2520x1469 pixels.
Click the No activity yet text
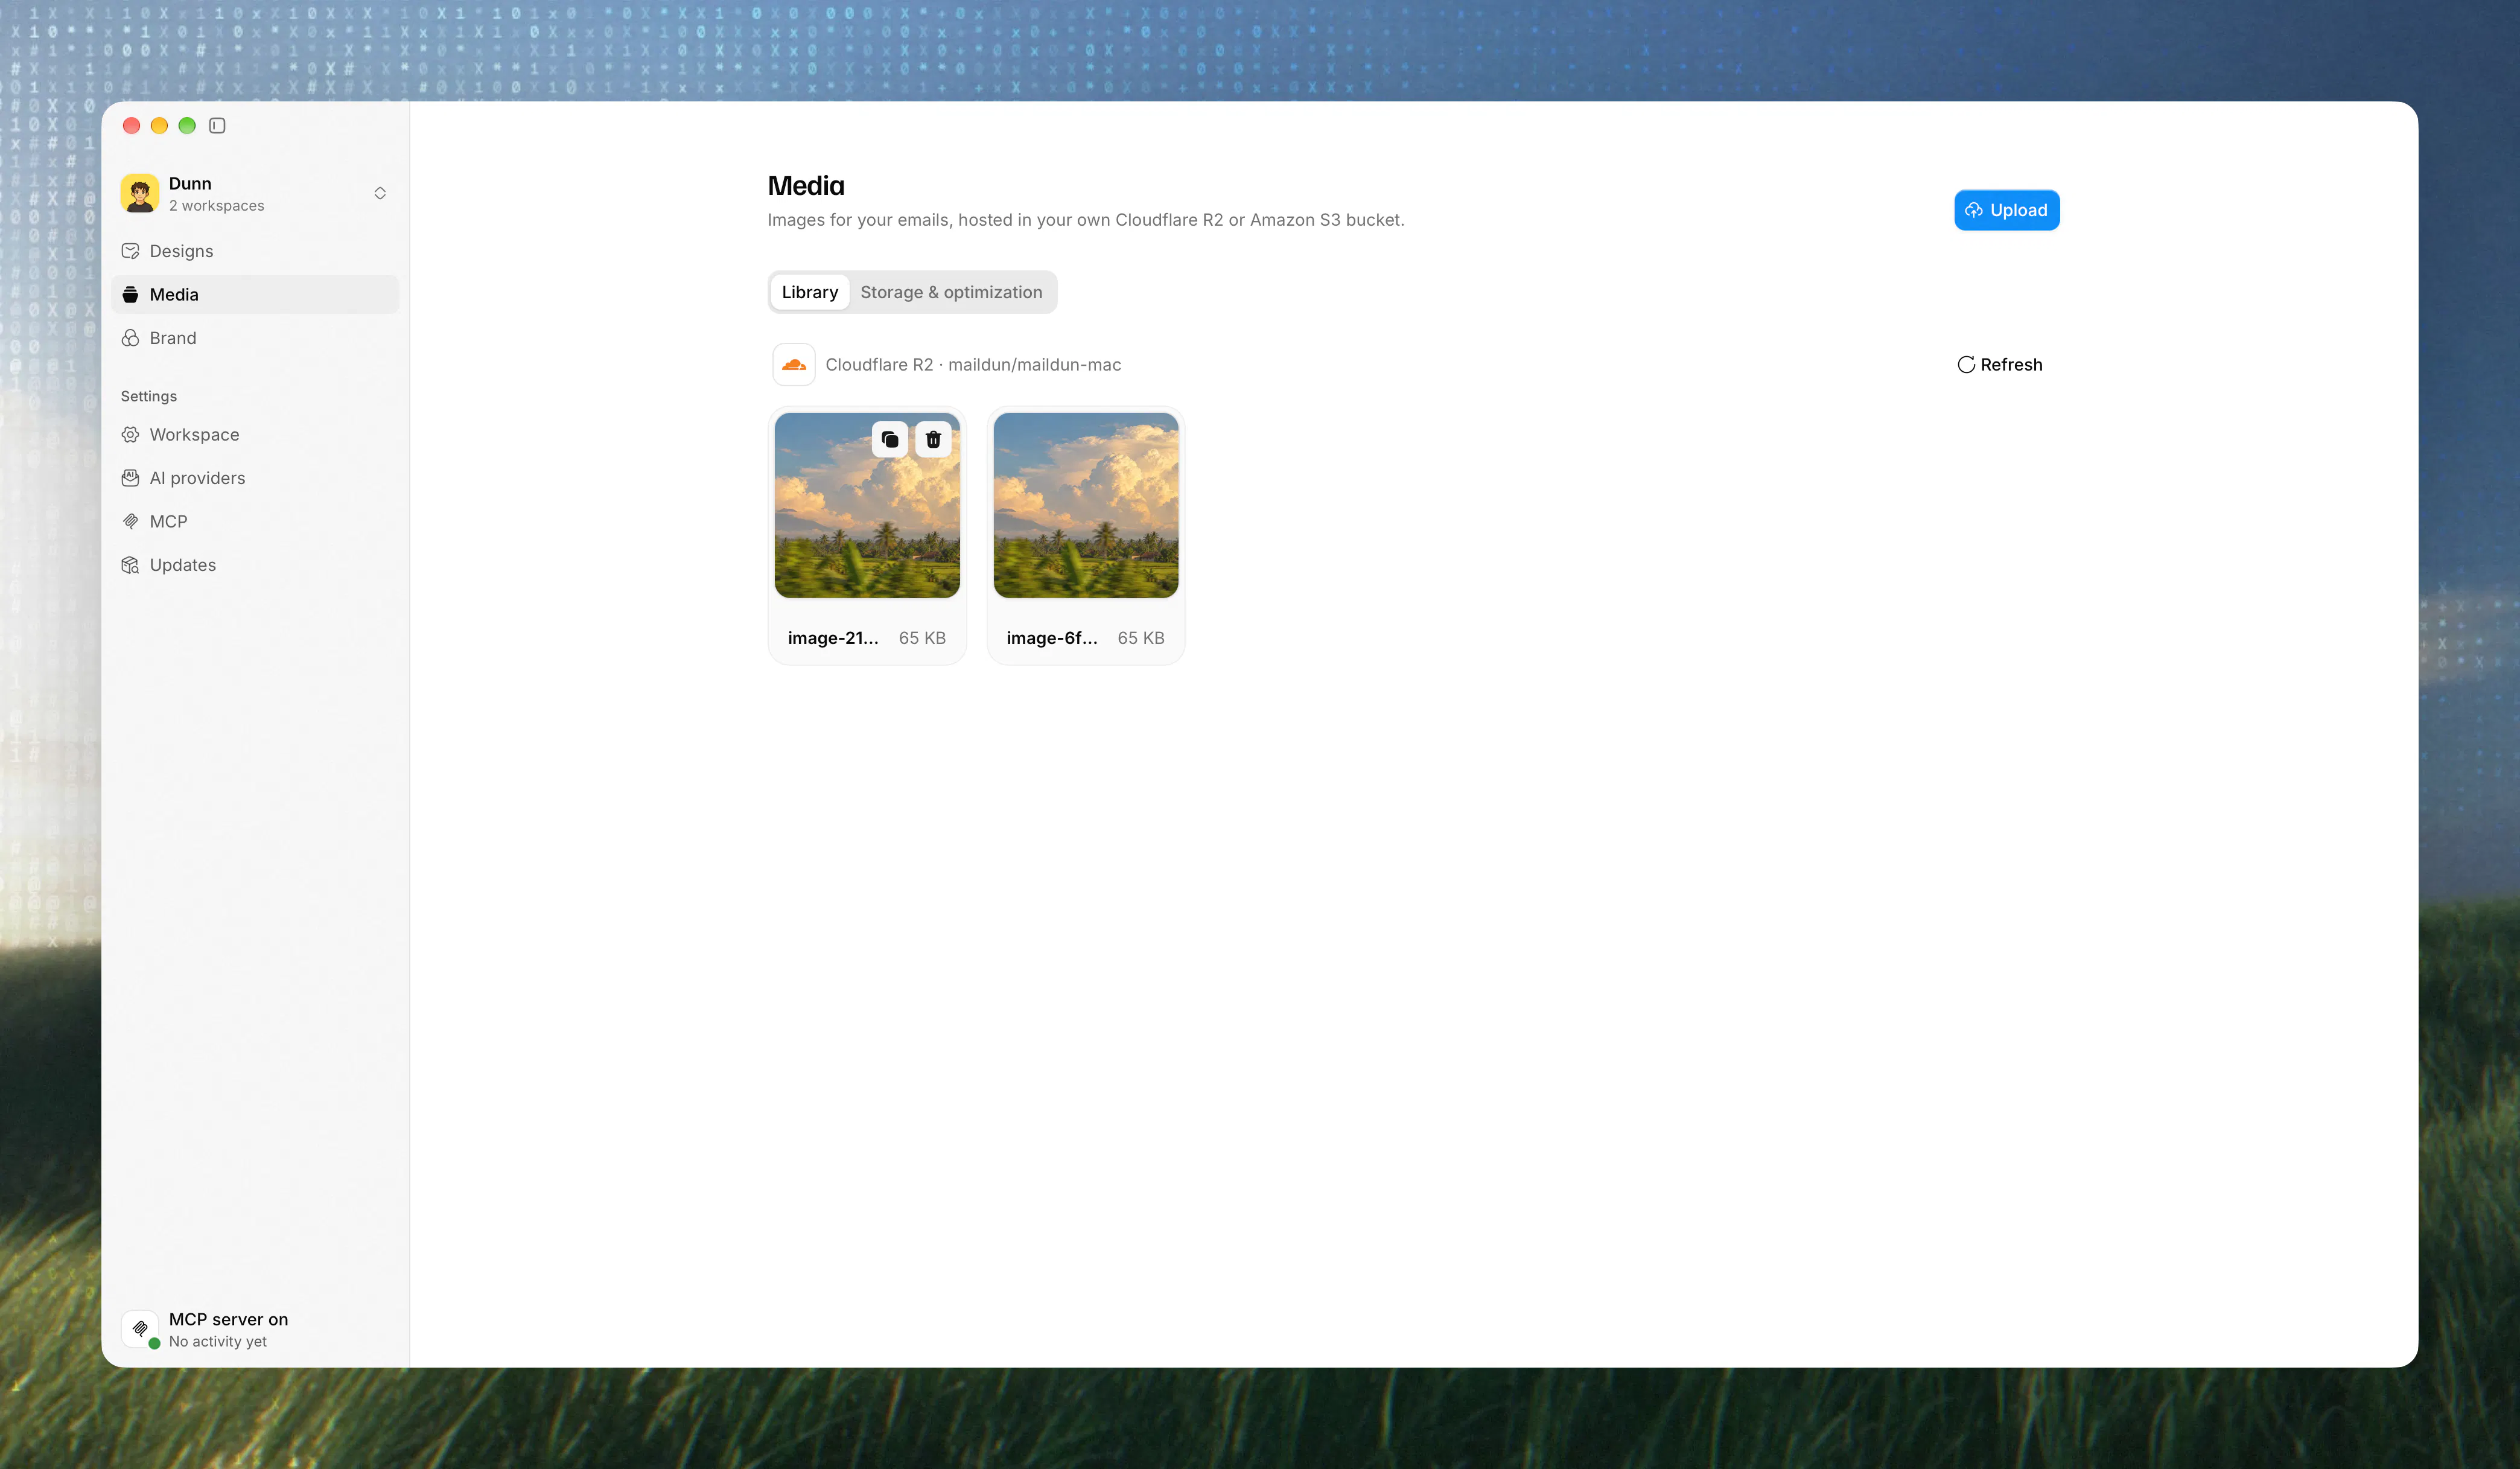tap(218, 1342)
